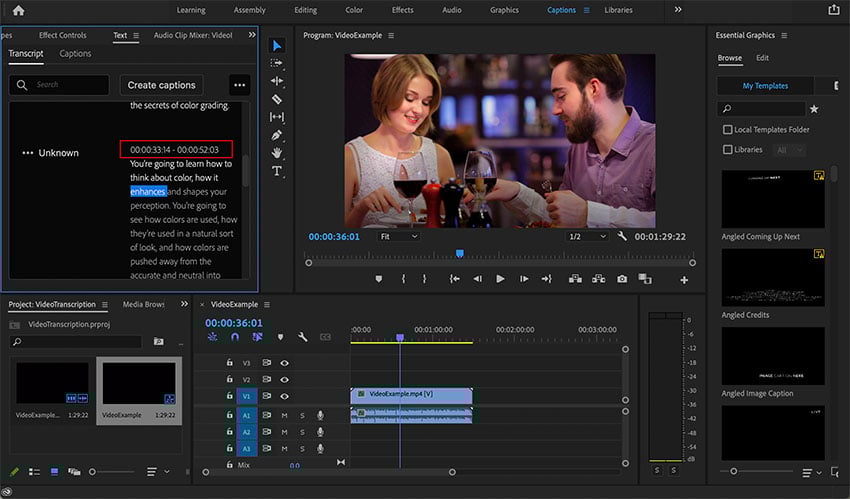Choose the Ripple Edit tool
Screen dimensions: 850x499
coord(277,81)
